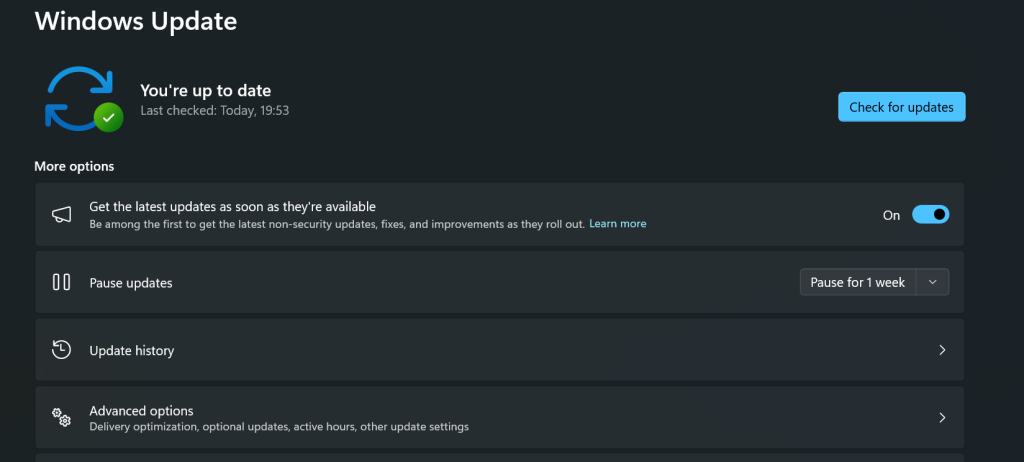Screen dimensions: 1024x462
Task: Open Advanced options via its right chevron
Action: click(x=942, y=418)
